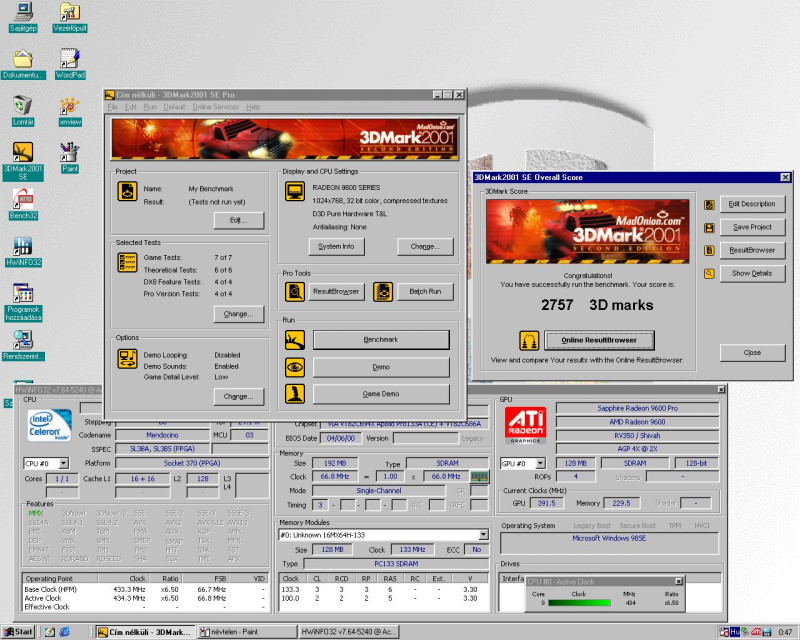Open the Windows Start menu
Screen dimensions: 800x640
point(17,632)
